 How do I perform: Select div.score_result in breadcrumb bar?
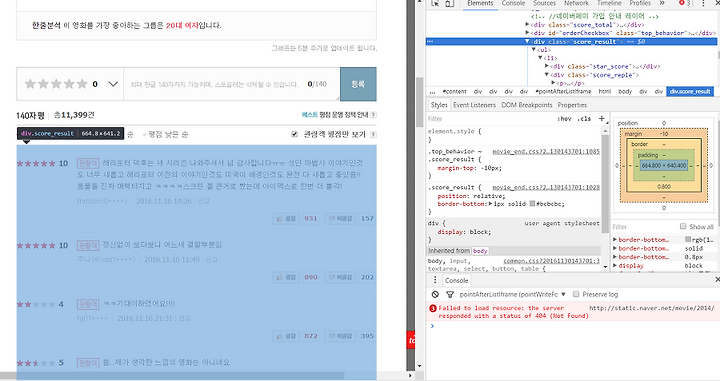coord(690,91)
